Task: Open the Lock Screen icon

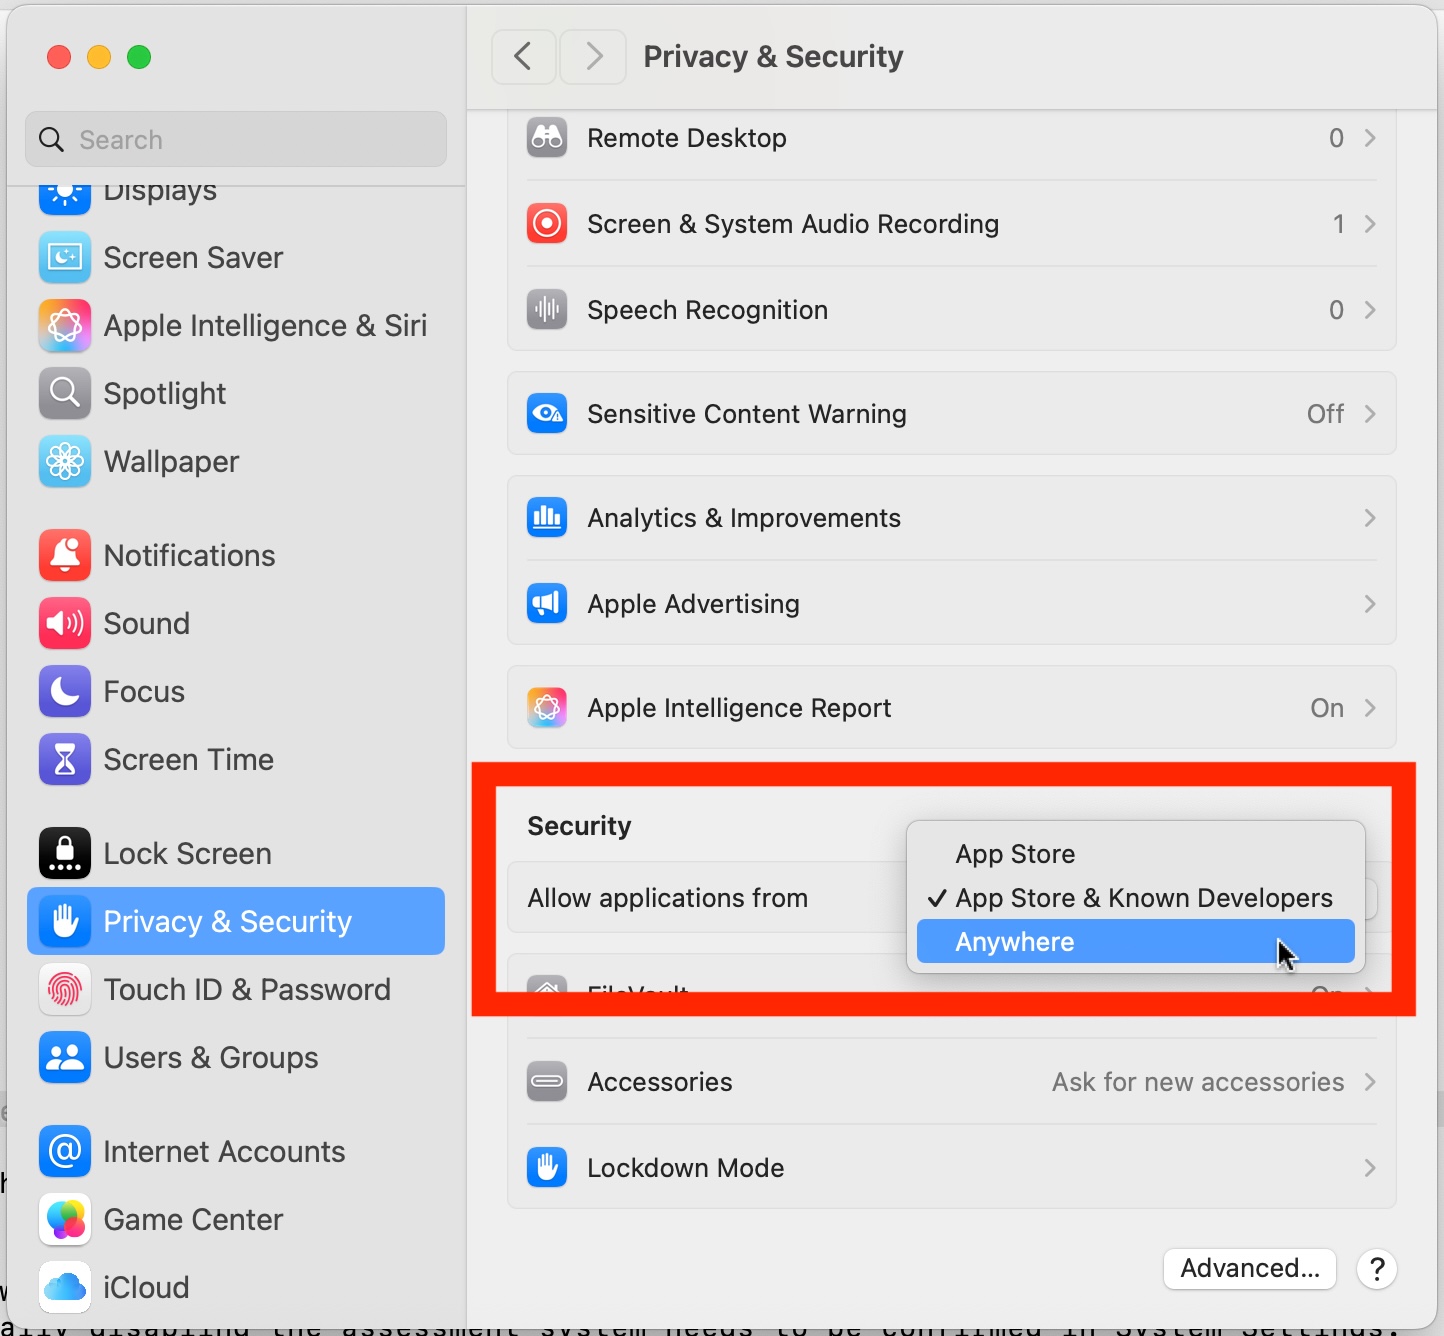Action: (65, 854)
